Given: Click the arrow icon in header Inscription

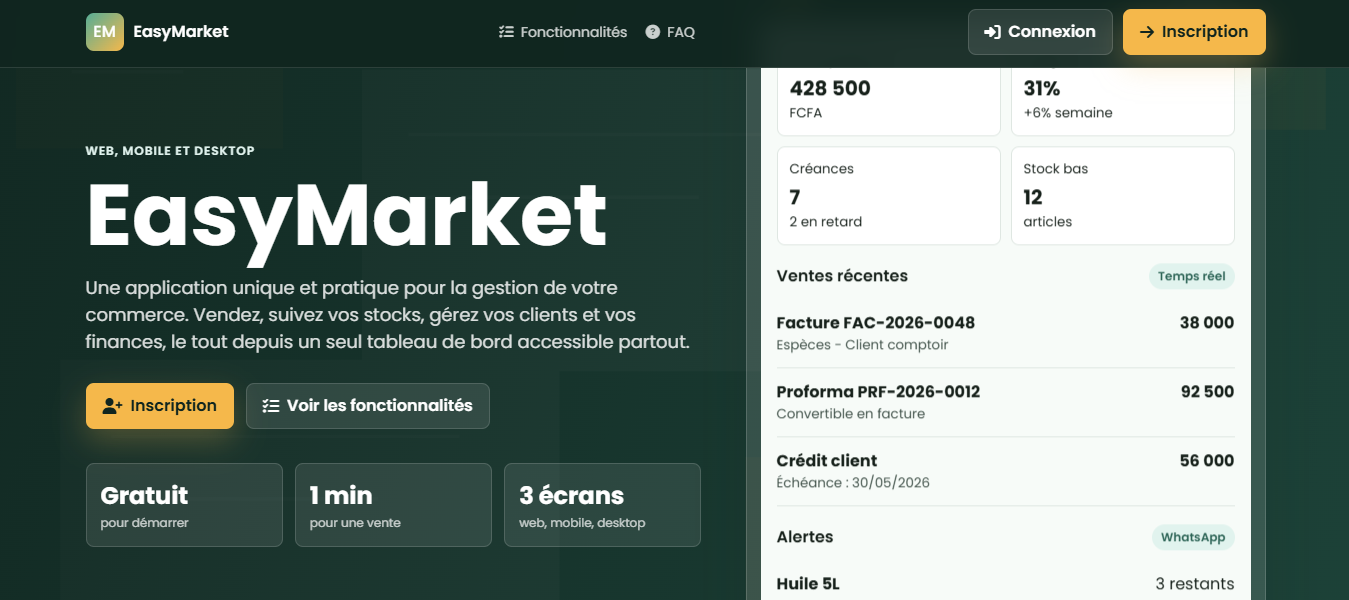Looking at the screenshot, I should click(x=1147, y=32).
